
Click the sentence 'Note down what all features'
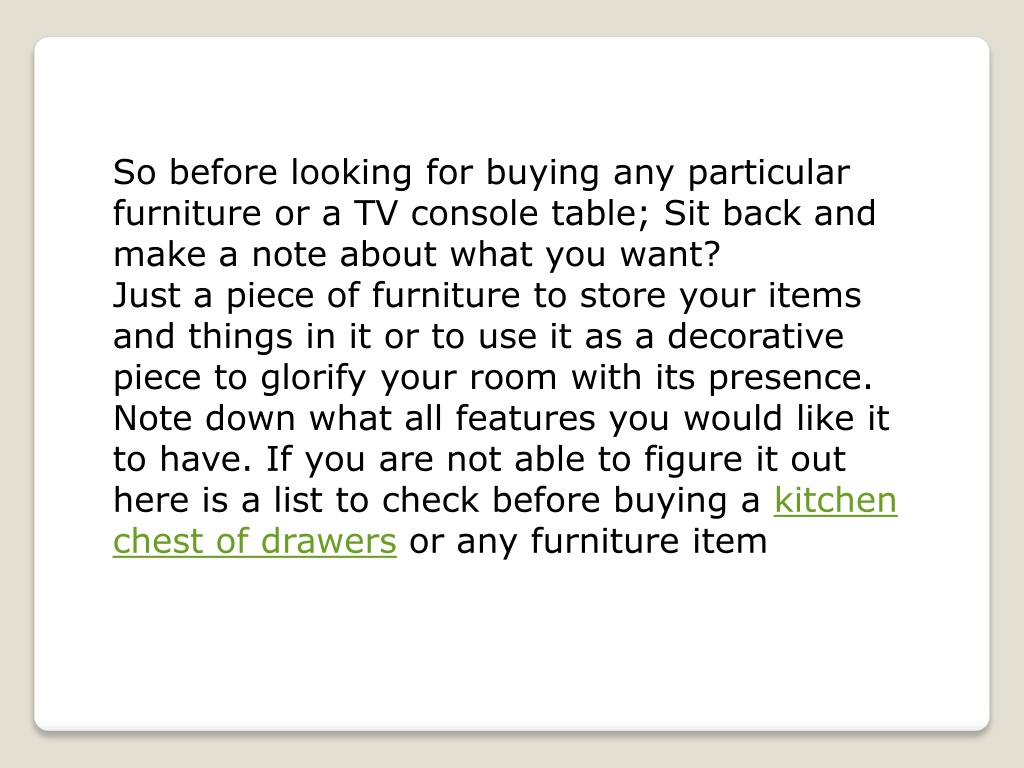[354, 419]
